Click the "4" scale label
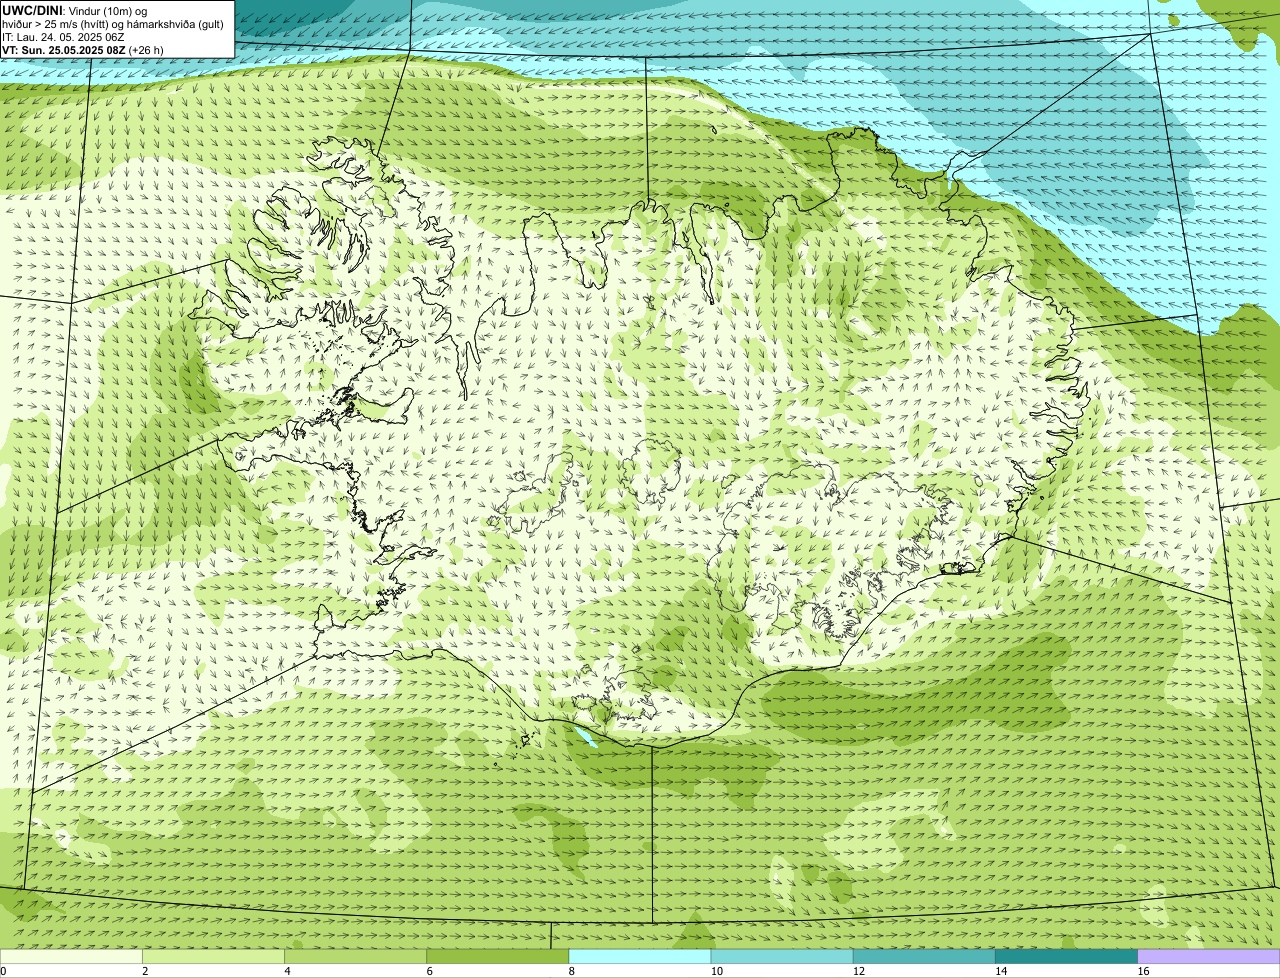The image size is (1280, 978). pyautogui.click(x=288, y=971)
